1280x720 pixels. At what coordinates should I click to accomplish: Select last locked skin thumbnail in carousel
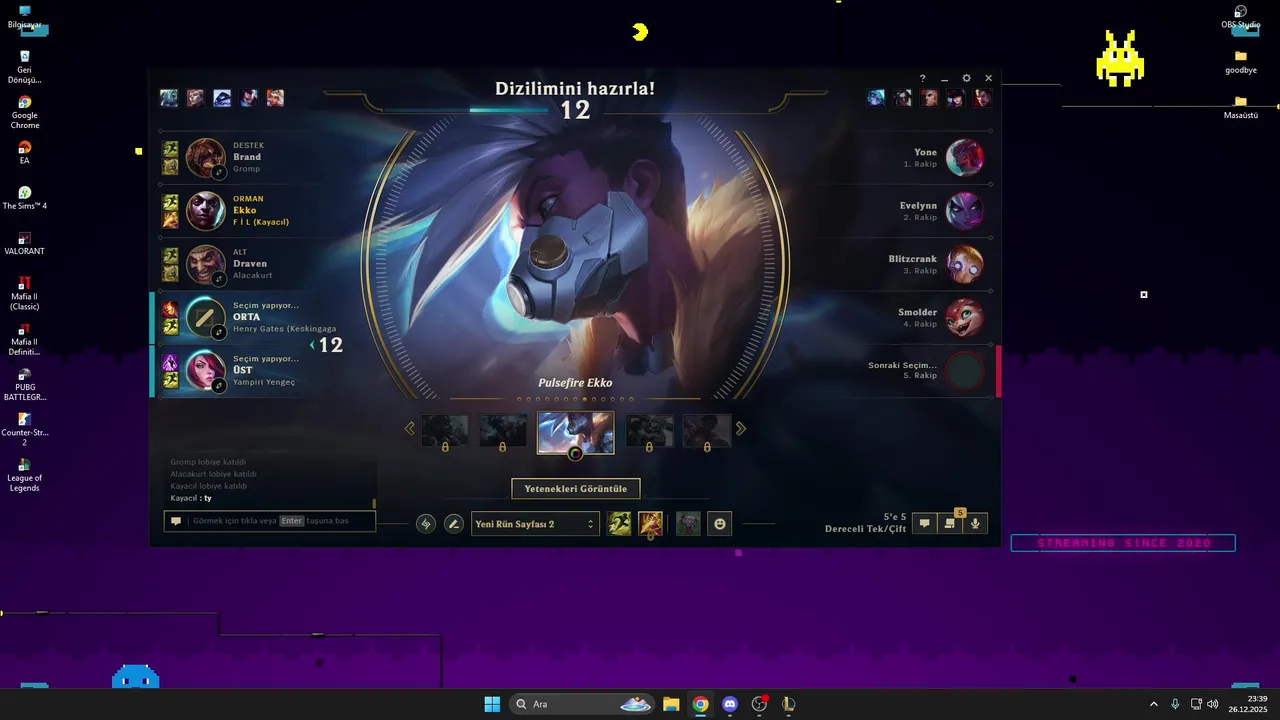pyautogui.click(x=706, y=430)
